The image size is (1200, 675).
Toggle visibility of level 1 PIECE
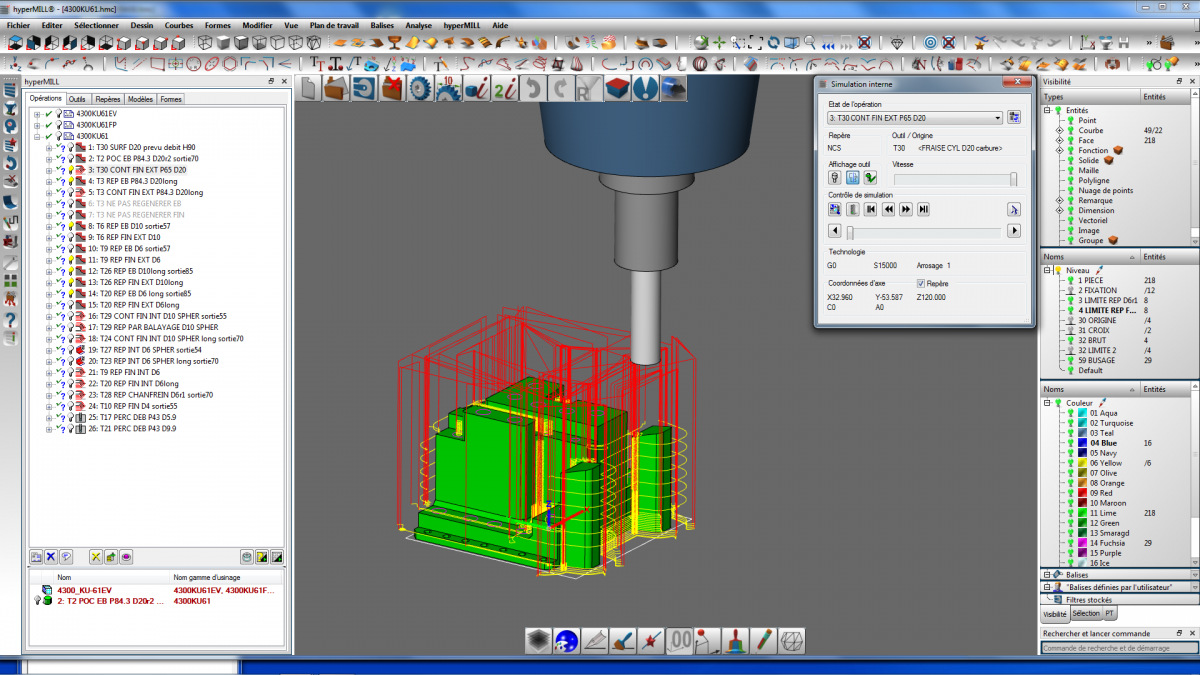[x=1070, y=280]
